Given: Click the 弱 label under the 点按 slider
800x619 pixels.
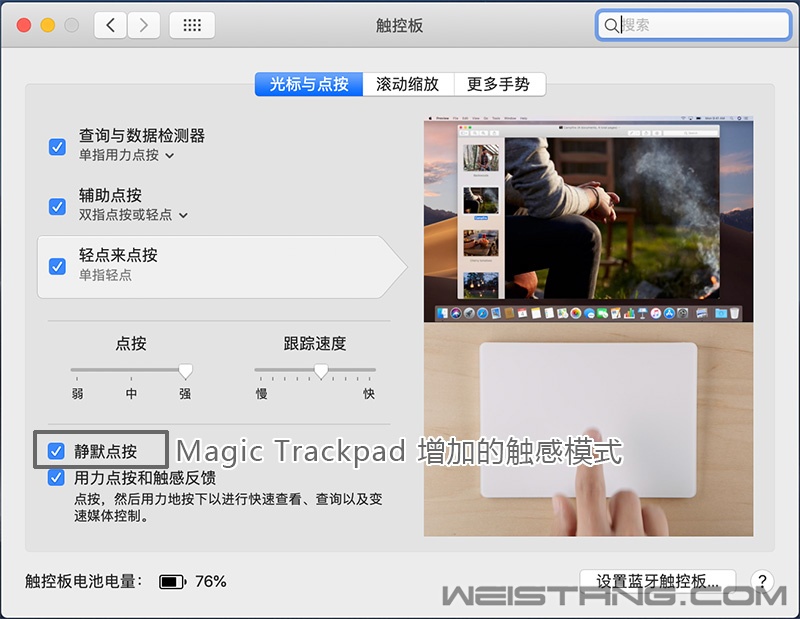Looking at the screenshot, I should click(x=77, y=393).
